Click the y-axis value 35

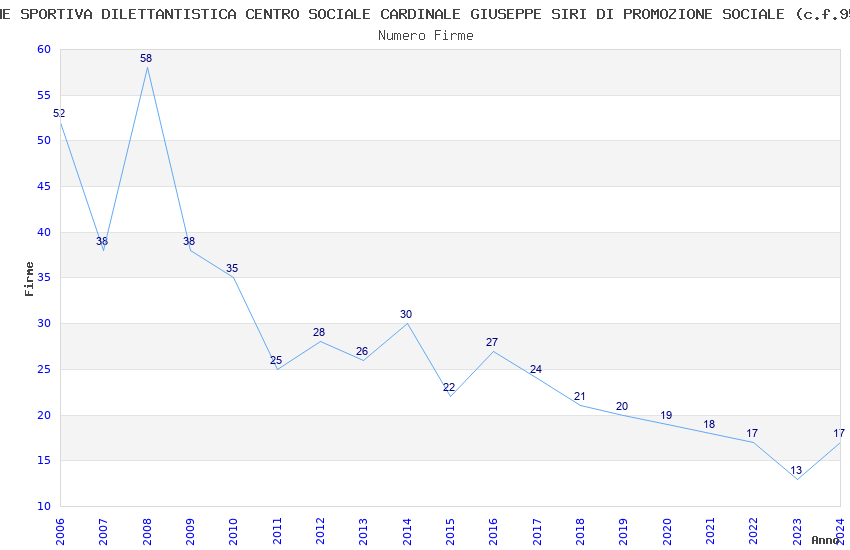click(x=44, y=277)
